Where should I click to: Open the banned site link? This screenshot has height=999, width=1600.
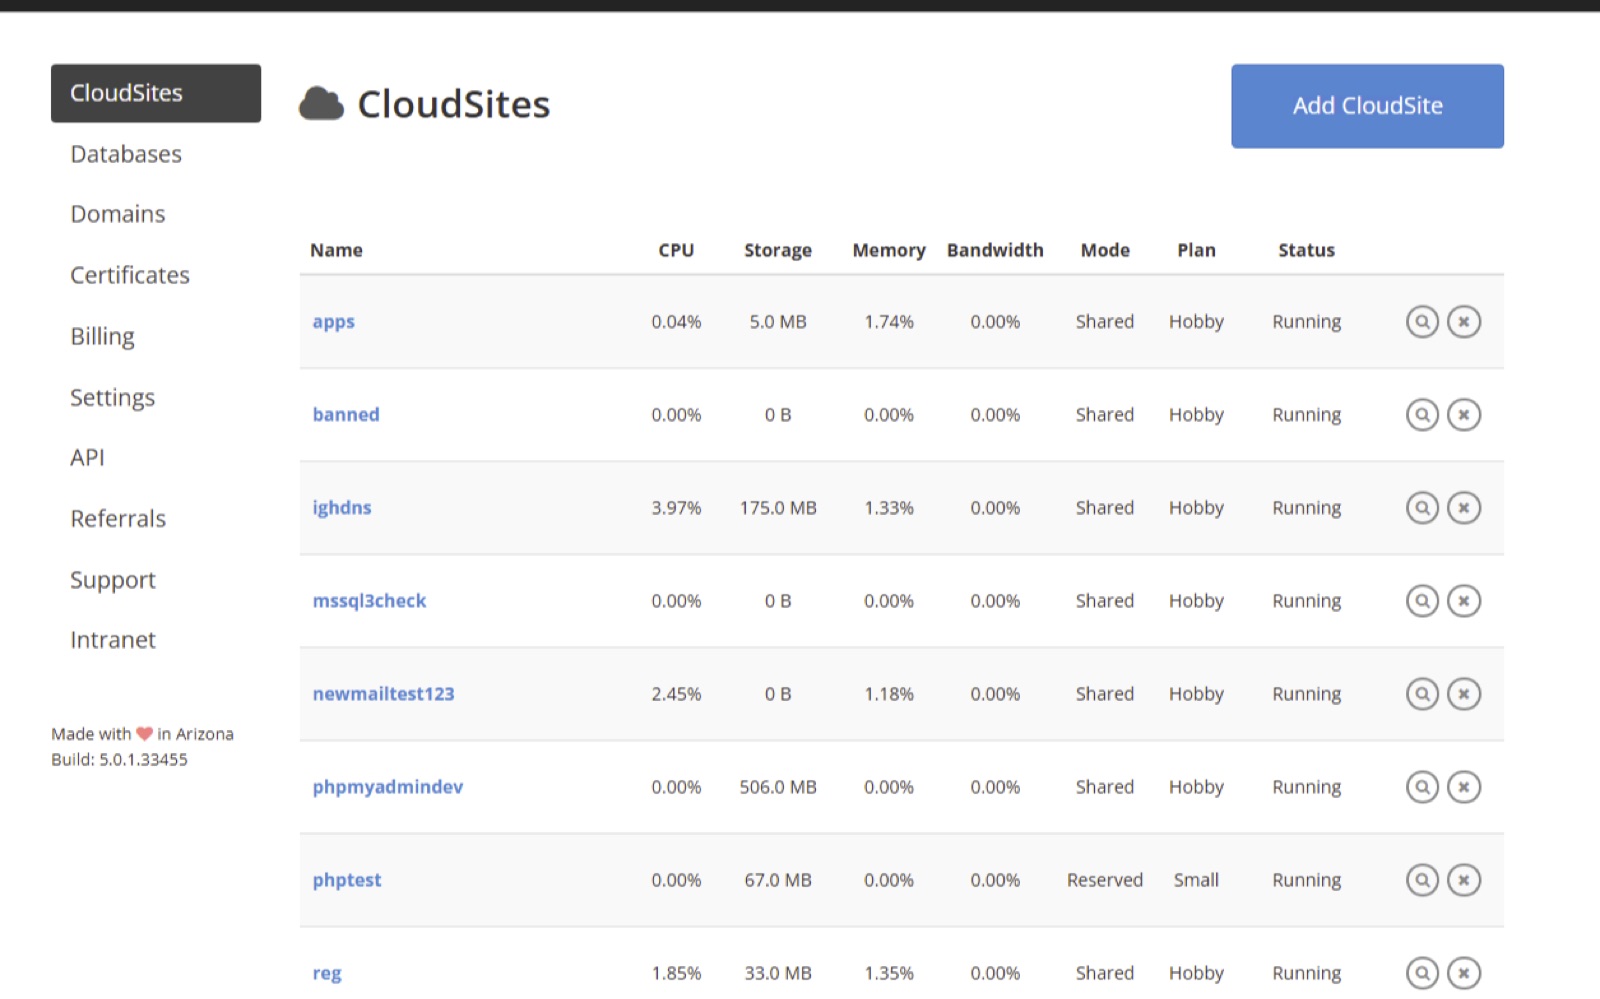point(346,415)
